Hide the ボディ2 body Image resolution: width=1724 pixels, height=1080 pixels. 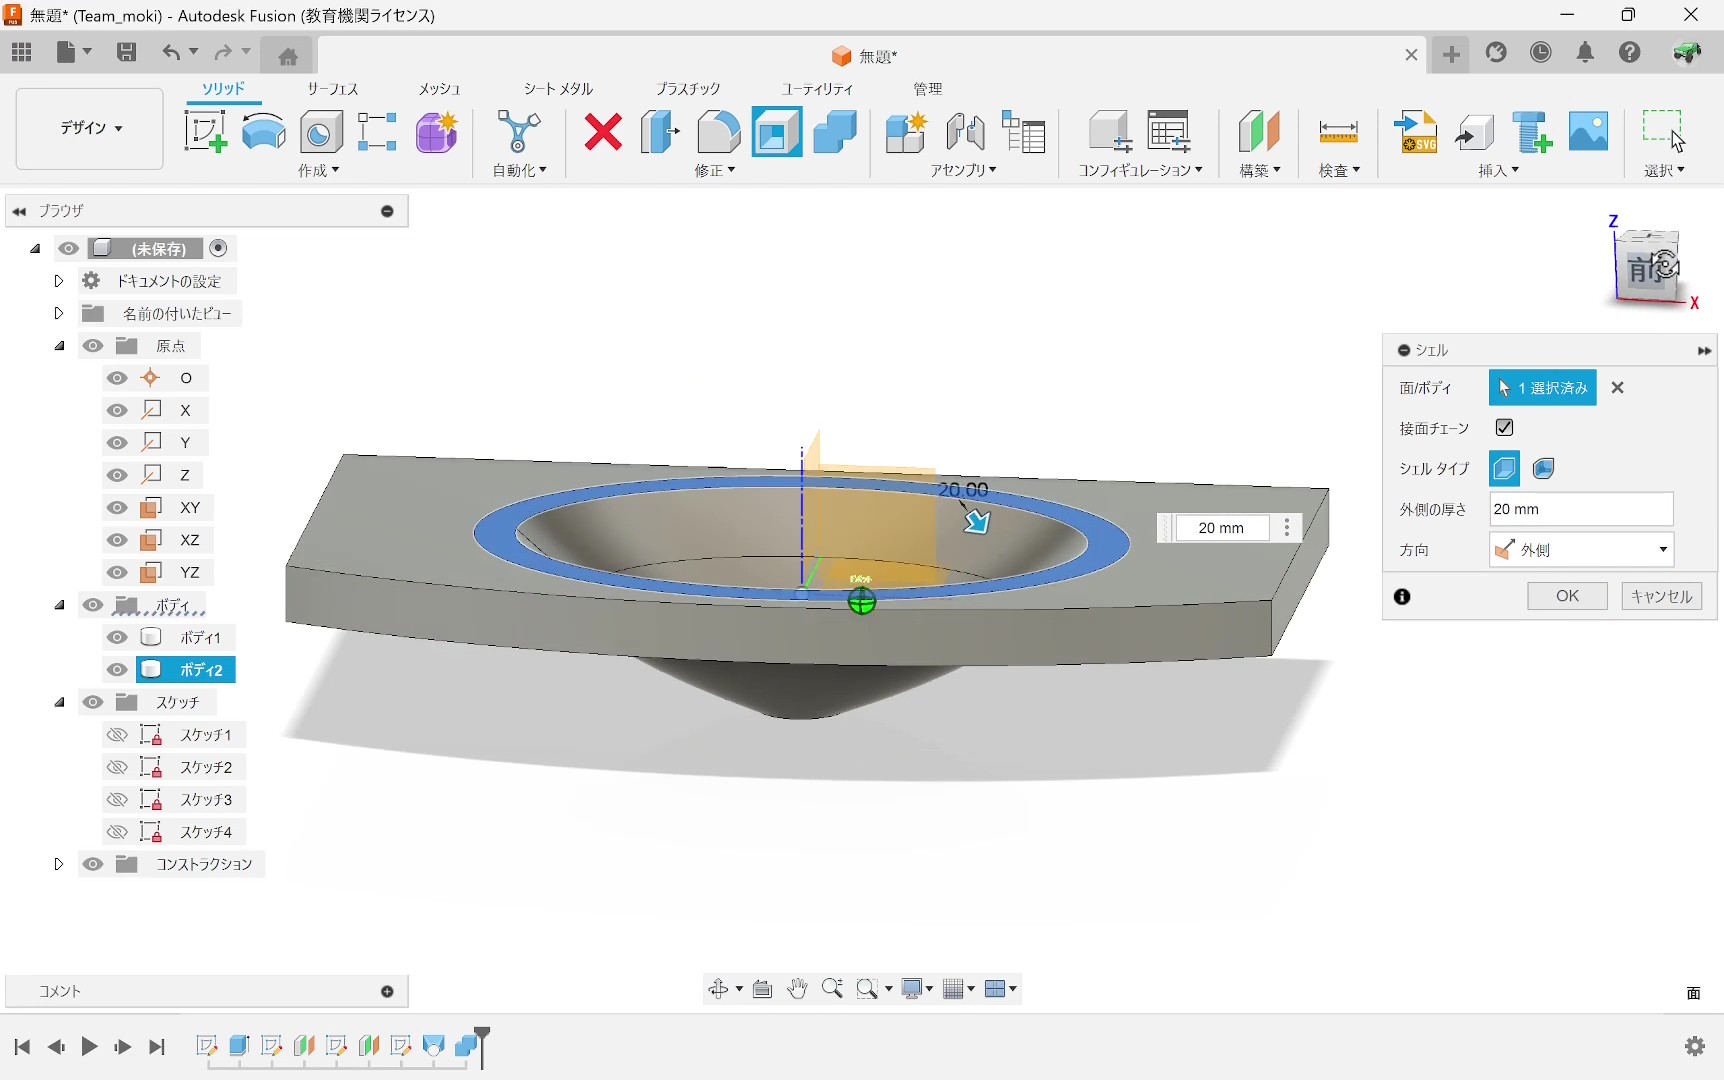coord(117,670)
